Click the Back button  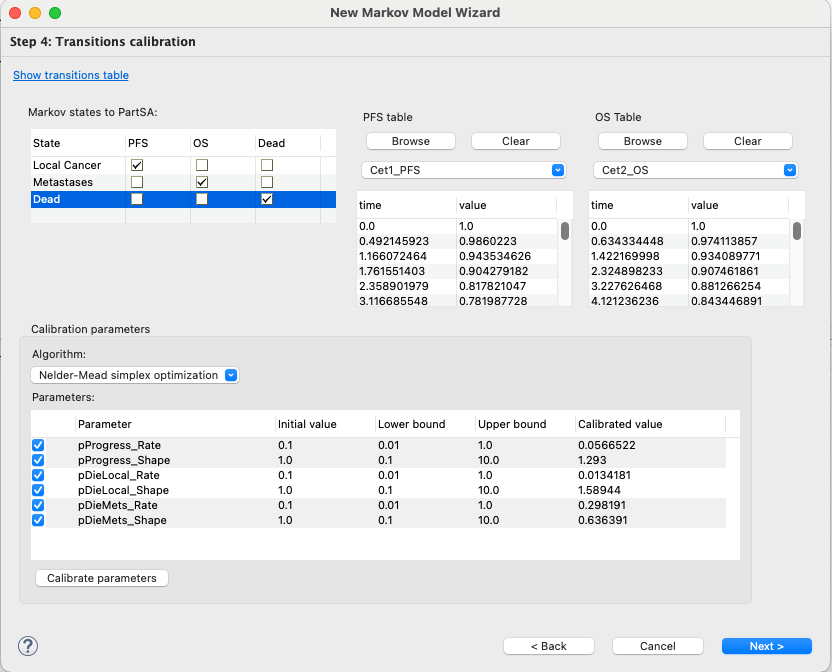tap(548, 646)
